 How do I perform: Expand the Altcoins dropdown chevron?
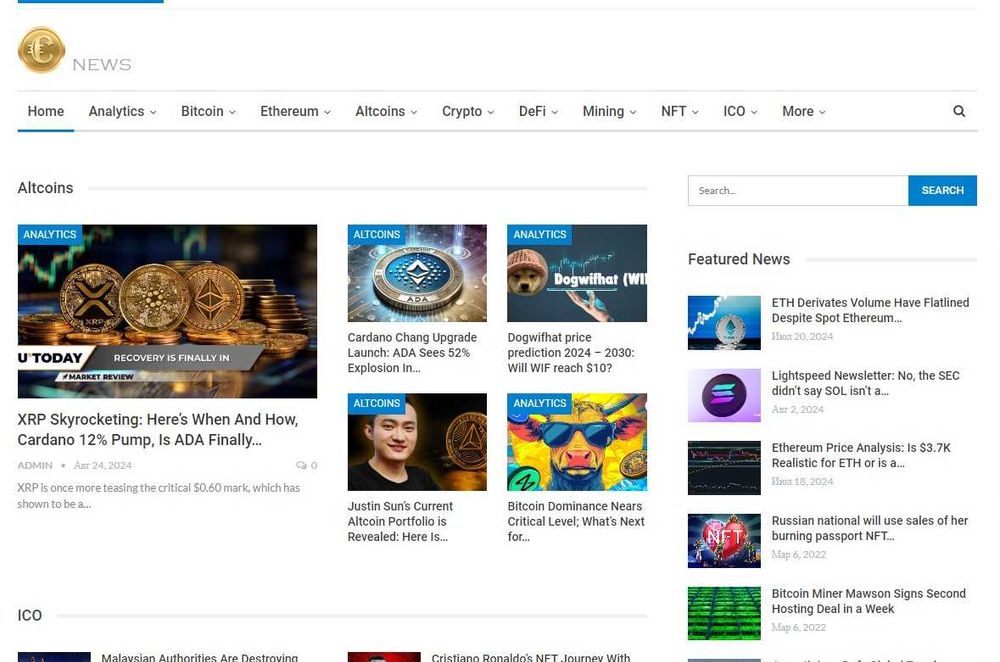[413, 112]
